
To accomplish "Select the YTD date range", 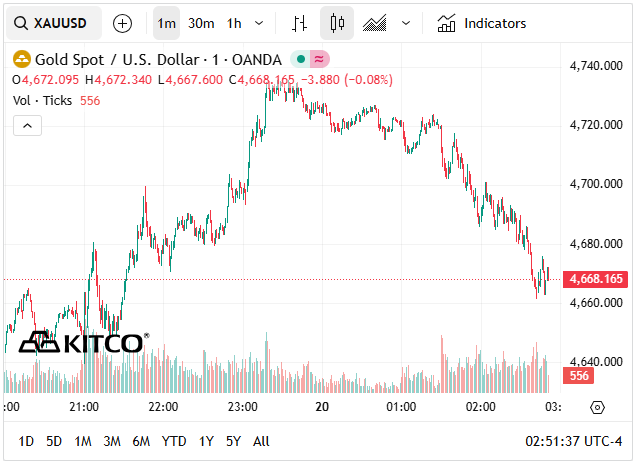I will point(174,441).
